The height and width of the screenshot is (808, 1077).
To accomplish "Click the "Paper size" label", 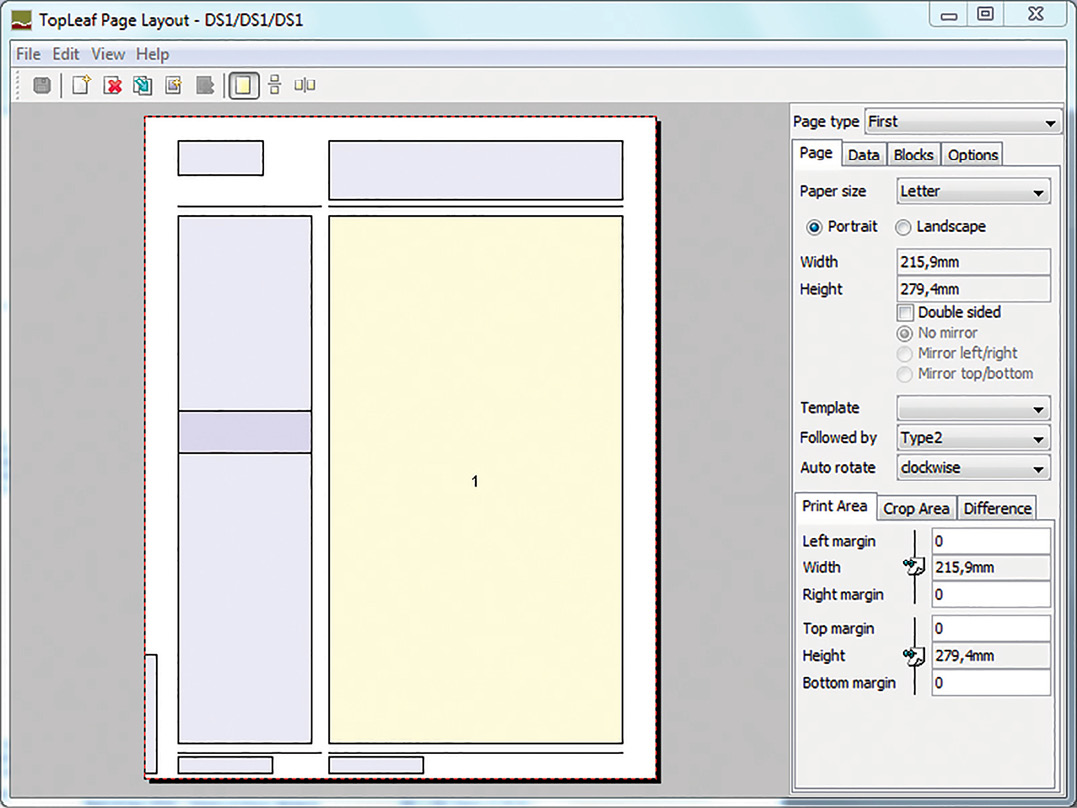I will (832, 192).
